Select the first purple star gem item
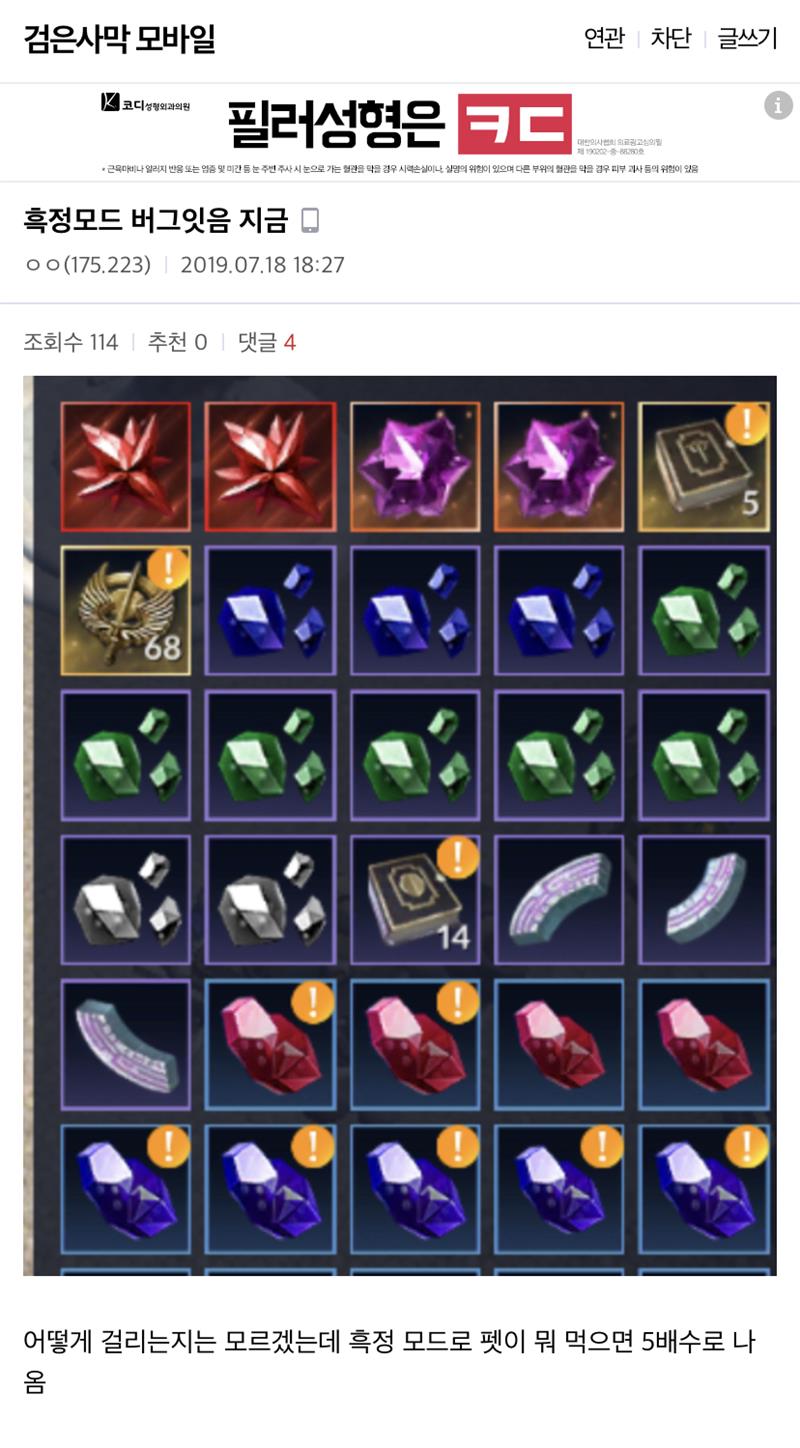 point(415,466)
